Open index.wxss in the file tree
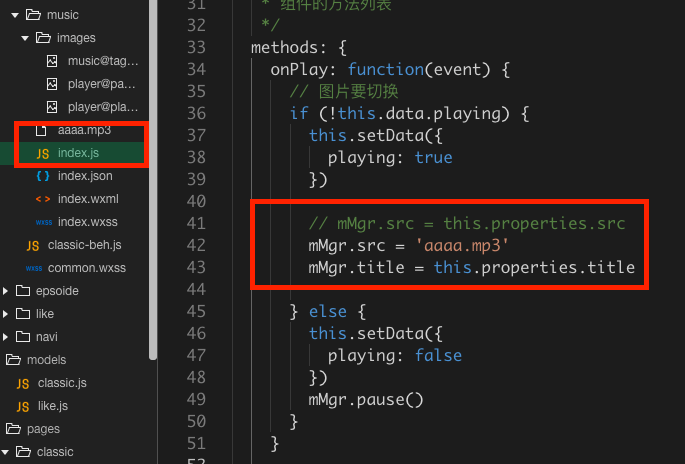Viewport: 685px width, 464px height. [87, 222]
